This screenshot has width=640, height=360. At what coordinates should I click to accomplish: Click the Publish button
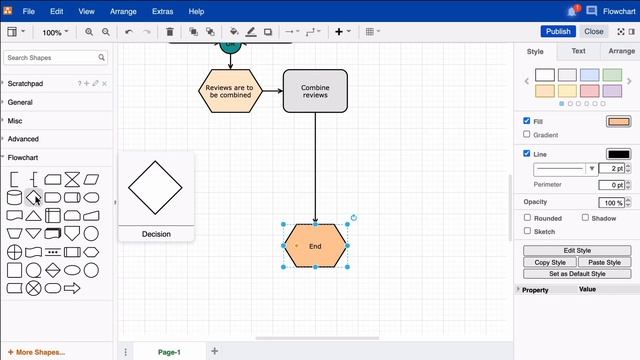[x=558, y=31]
